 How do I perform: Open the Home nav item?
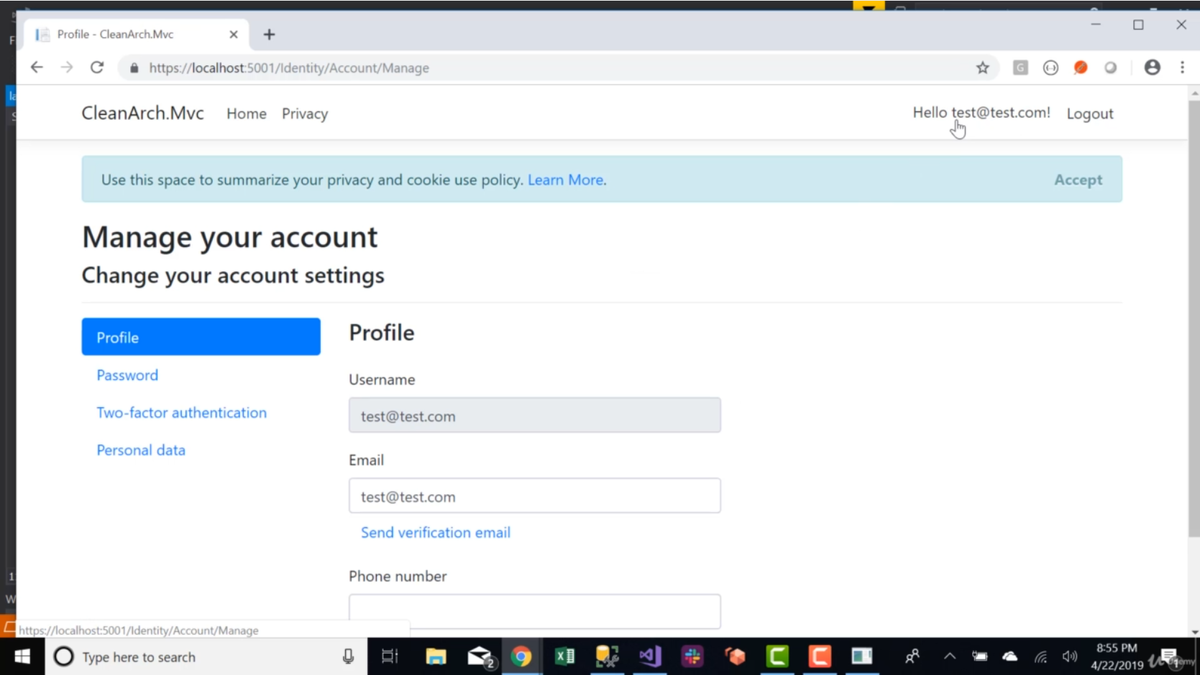(x=246, y=114)
